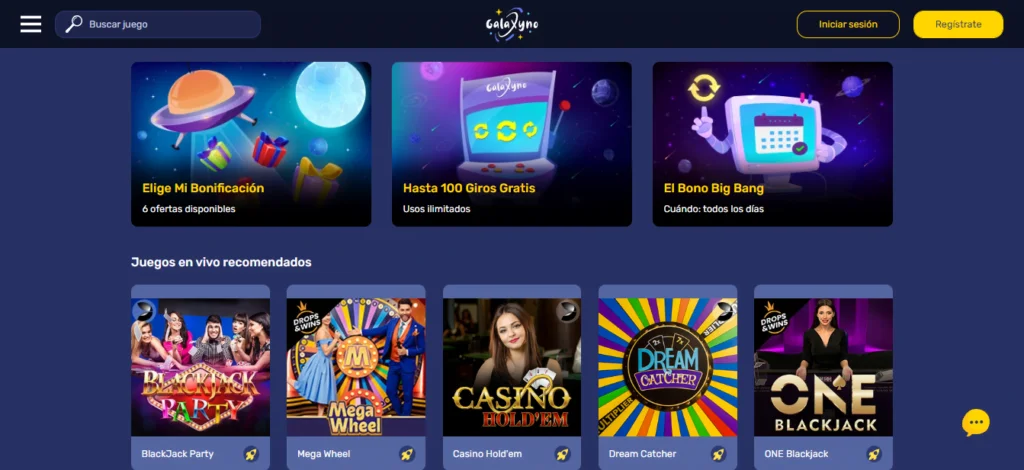
Task: Click the Galaxyno logo
Action: [x=512, y=25]
